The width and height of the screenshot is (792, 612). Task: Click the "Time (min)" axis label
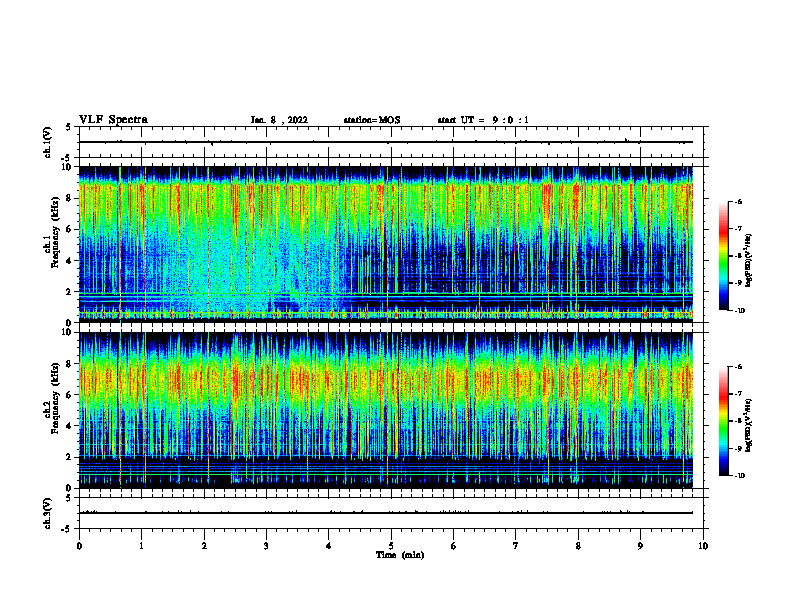400,555
